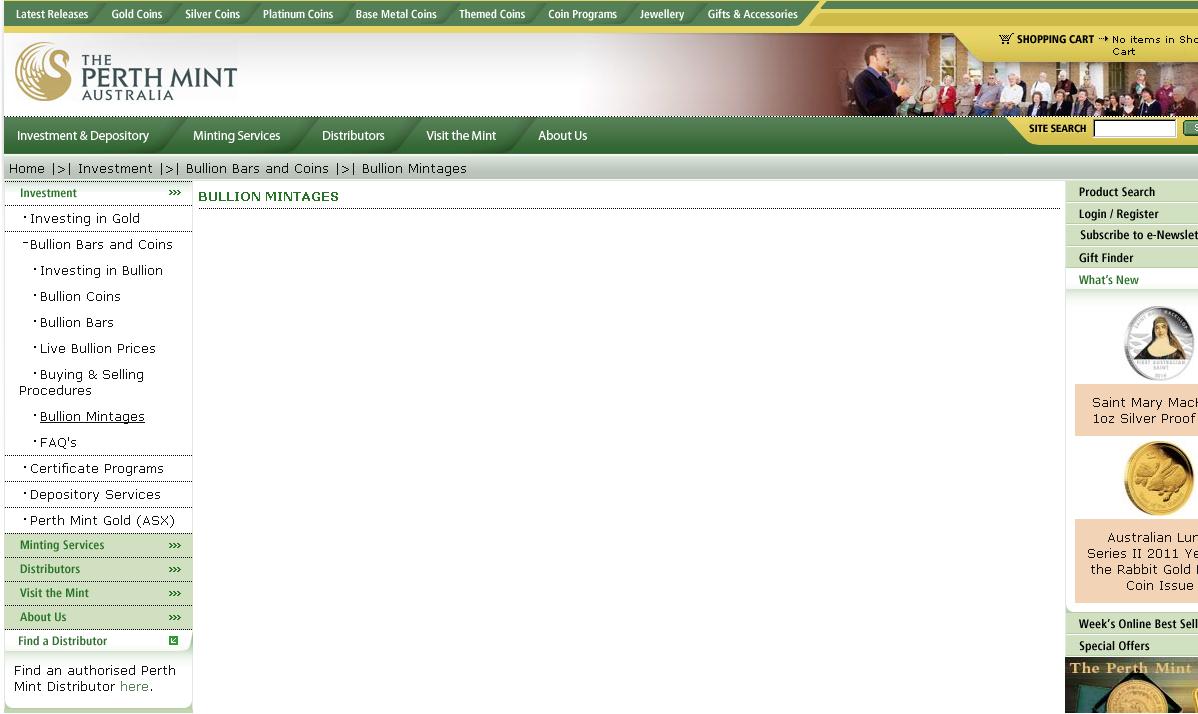Select Minting Services in green menu bar
Image resolution: width=1198 pixels, height=714 pixels.
(236, 136)
